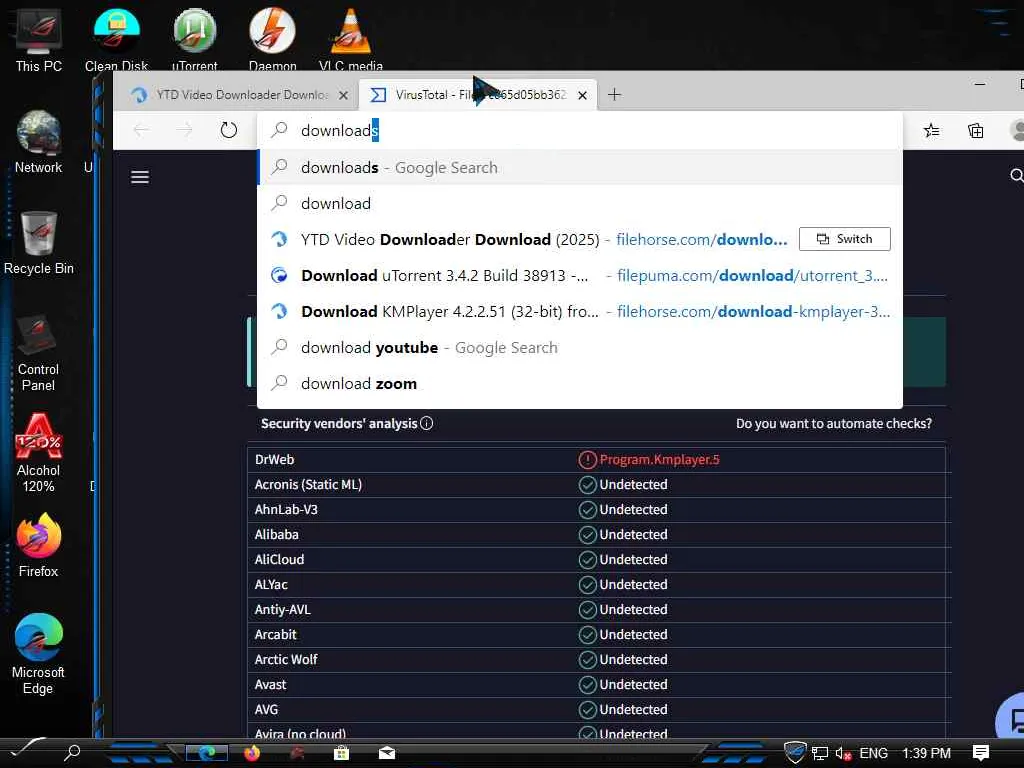
Task: Click address bar containing 'downloads'
Action: pyautogui.click(x=580, y=131)
